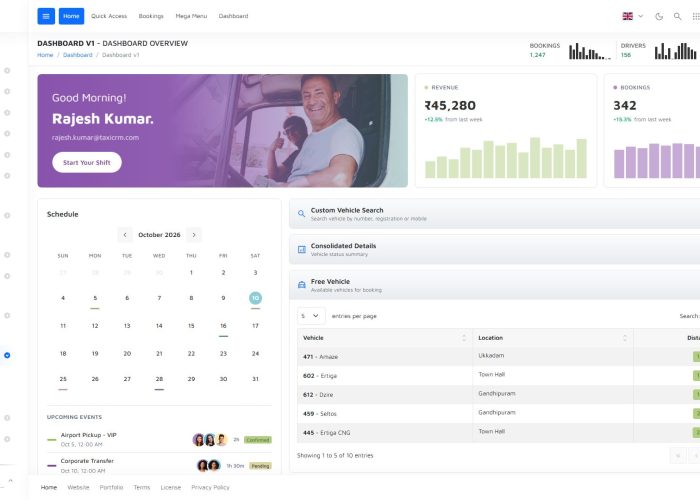Sort table by Vehicle column

385,338
